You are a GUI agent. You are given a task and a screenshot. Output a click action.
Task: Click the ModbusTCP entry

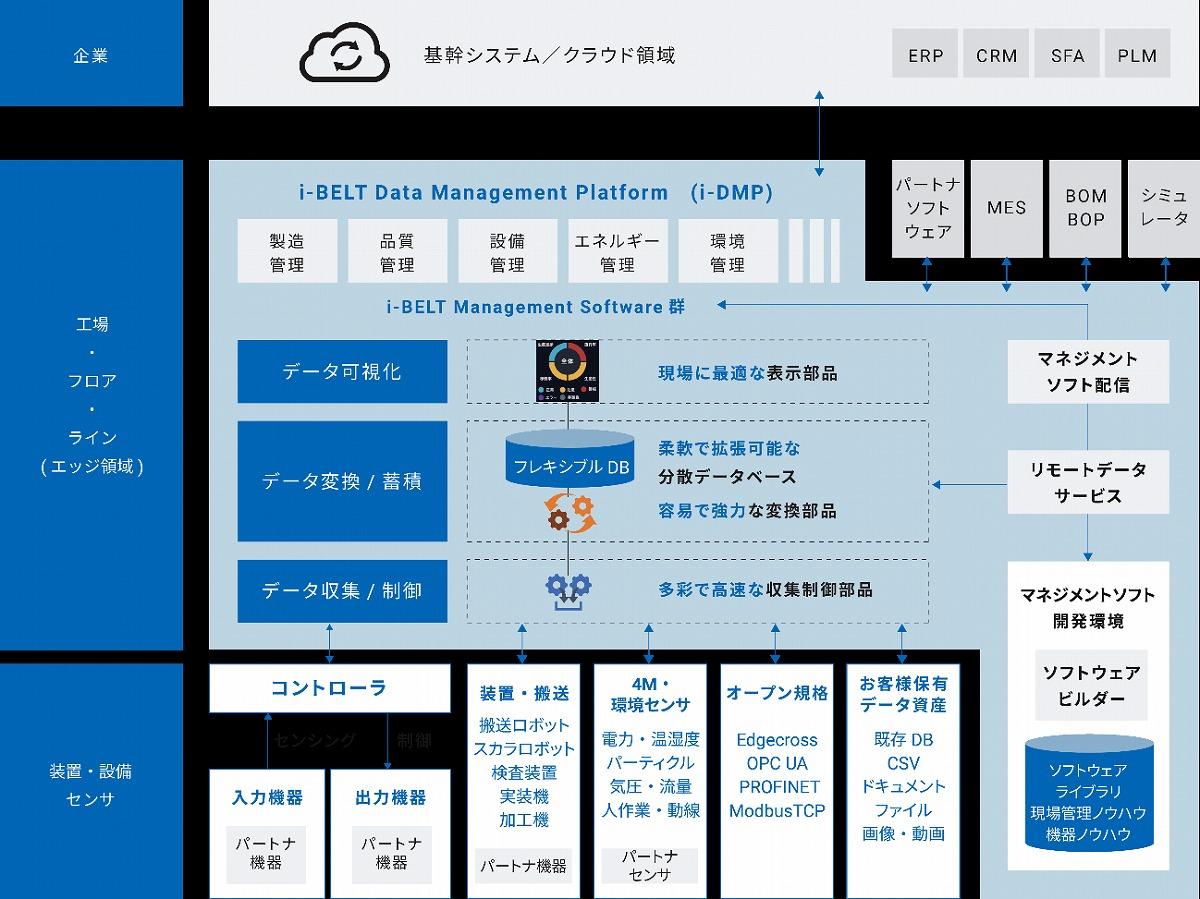tap(777, 811)
